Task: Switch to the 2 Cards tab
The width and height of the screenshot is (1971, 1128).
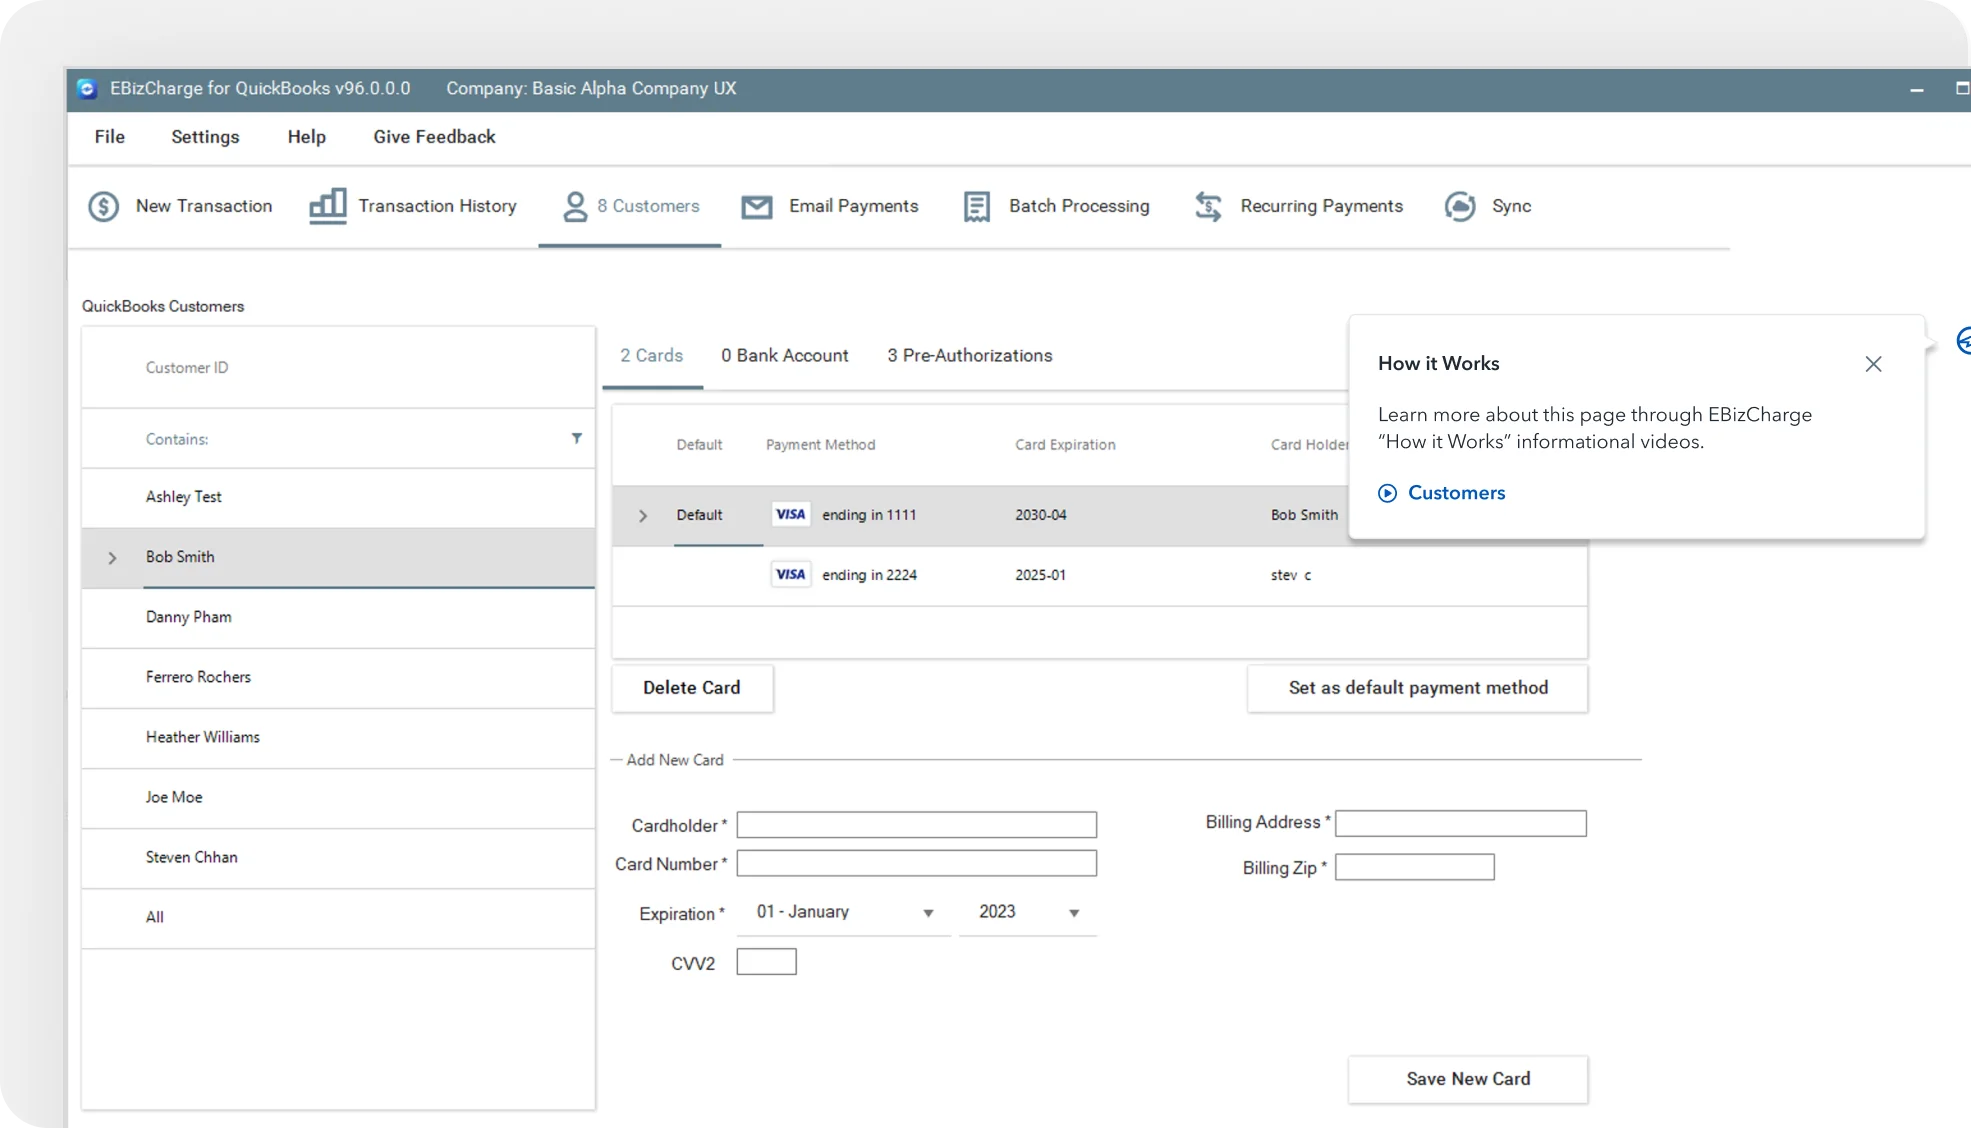Action: tap(652, 355)
